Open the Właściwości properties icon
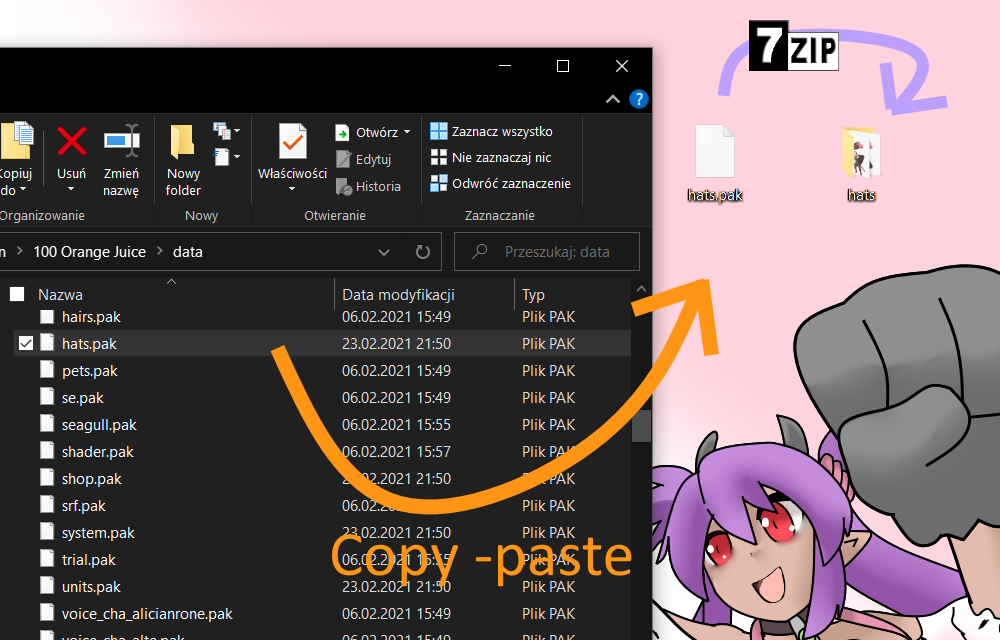The width and height of the screenshot is (1000, 640). tap(293, 141)
